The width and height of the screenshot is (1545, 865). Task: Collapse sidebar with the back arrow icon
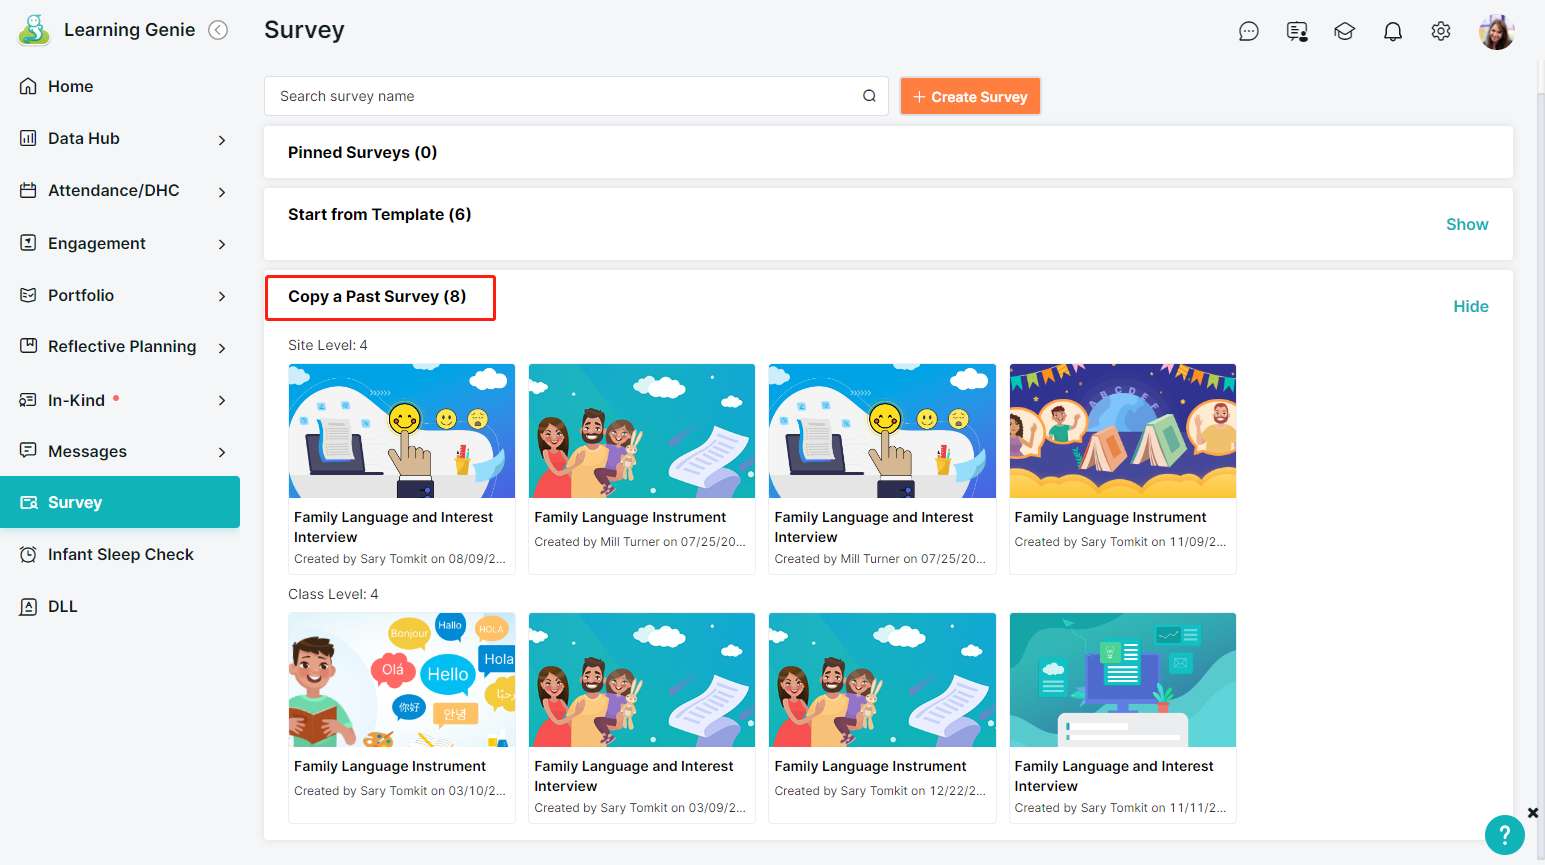point(218,30)
